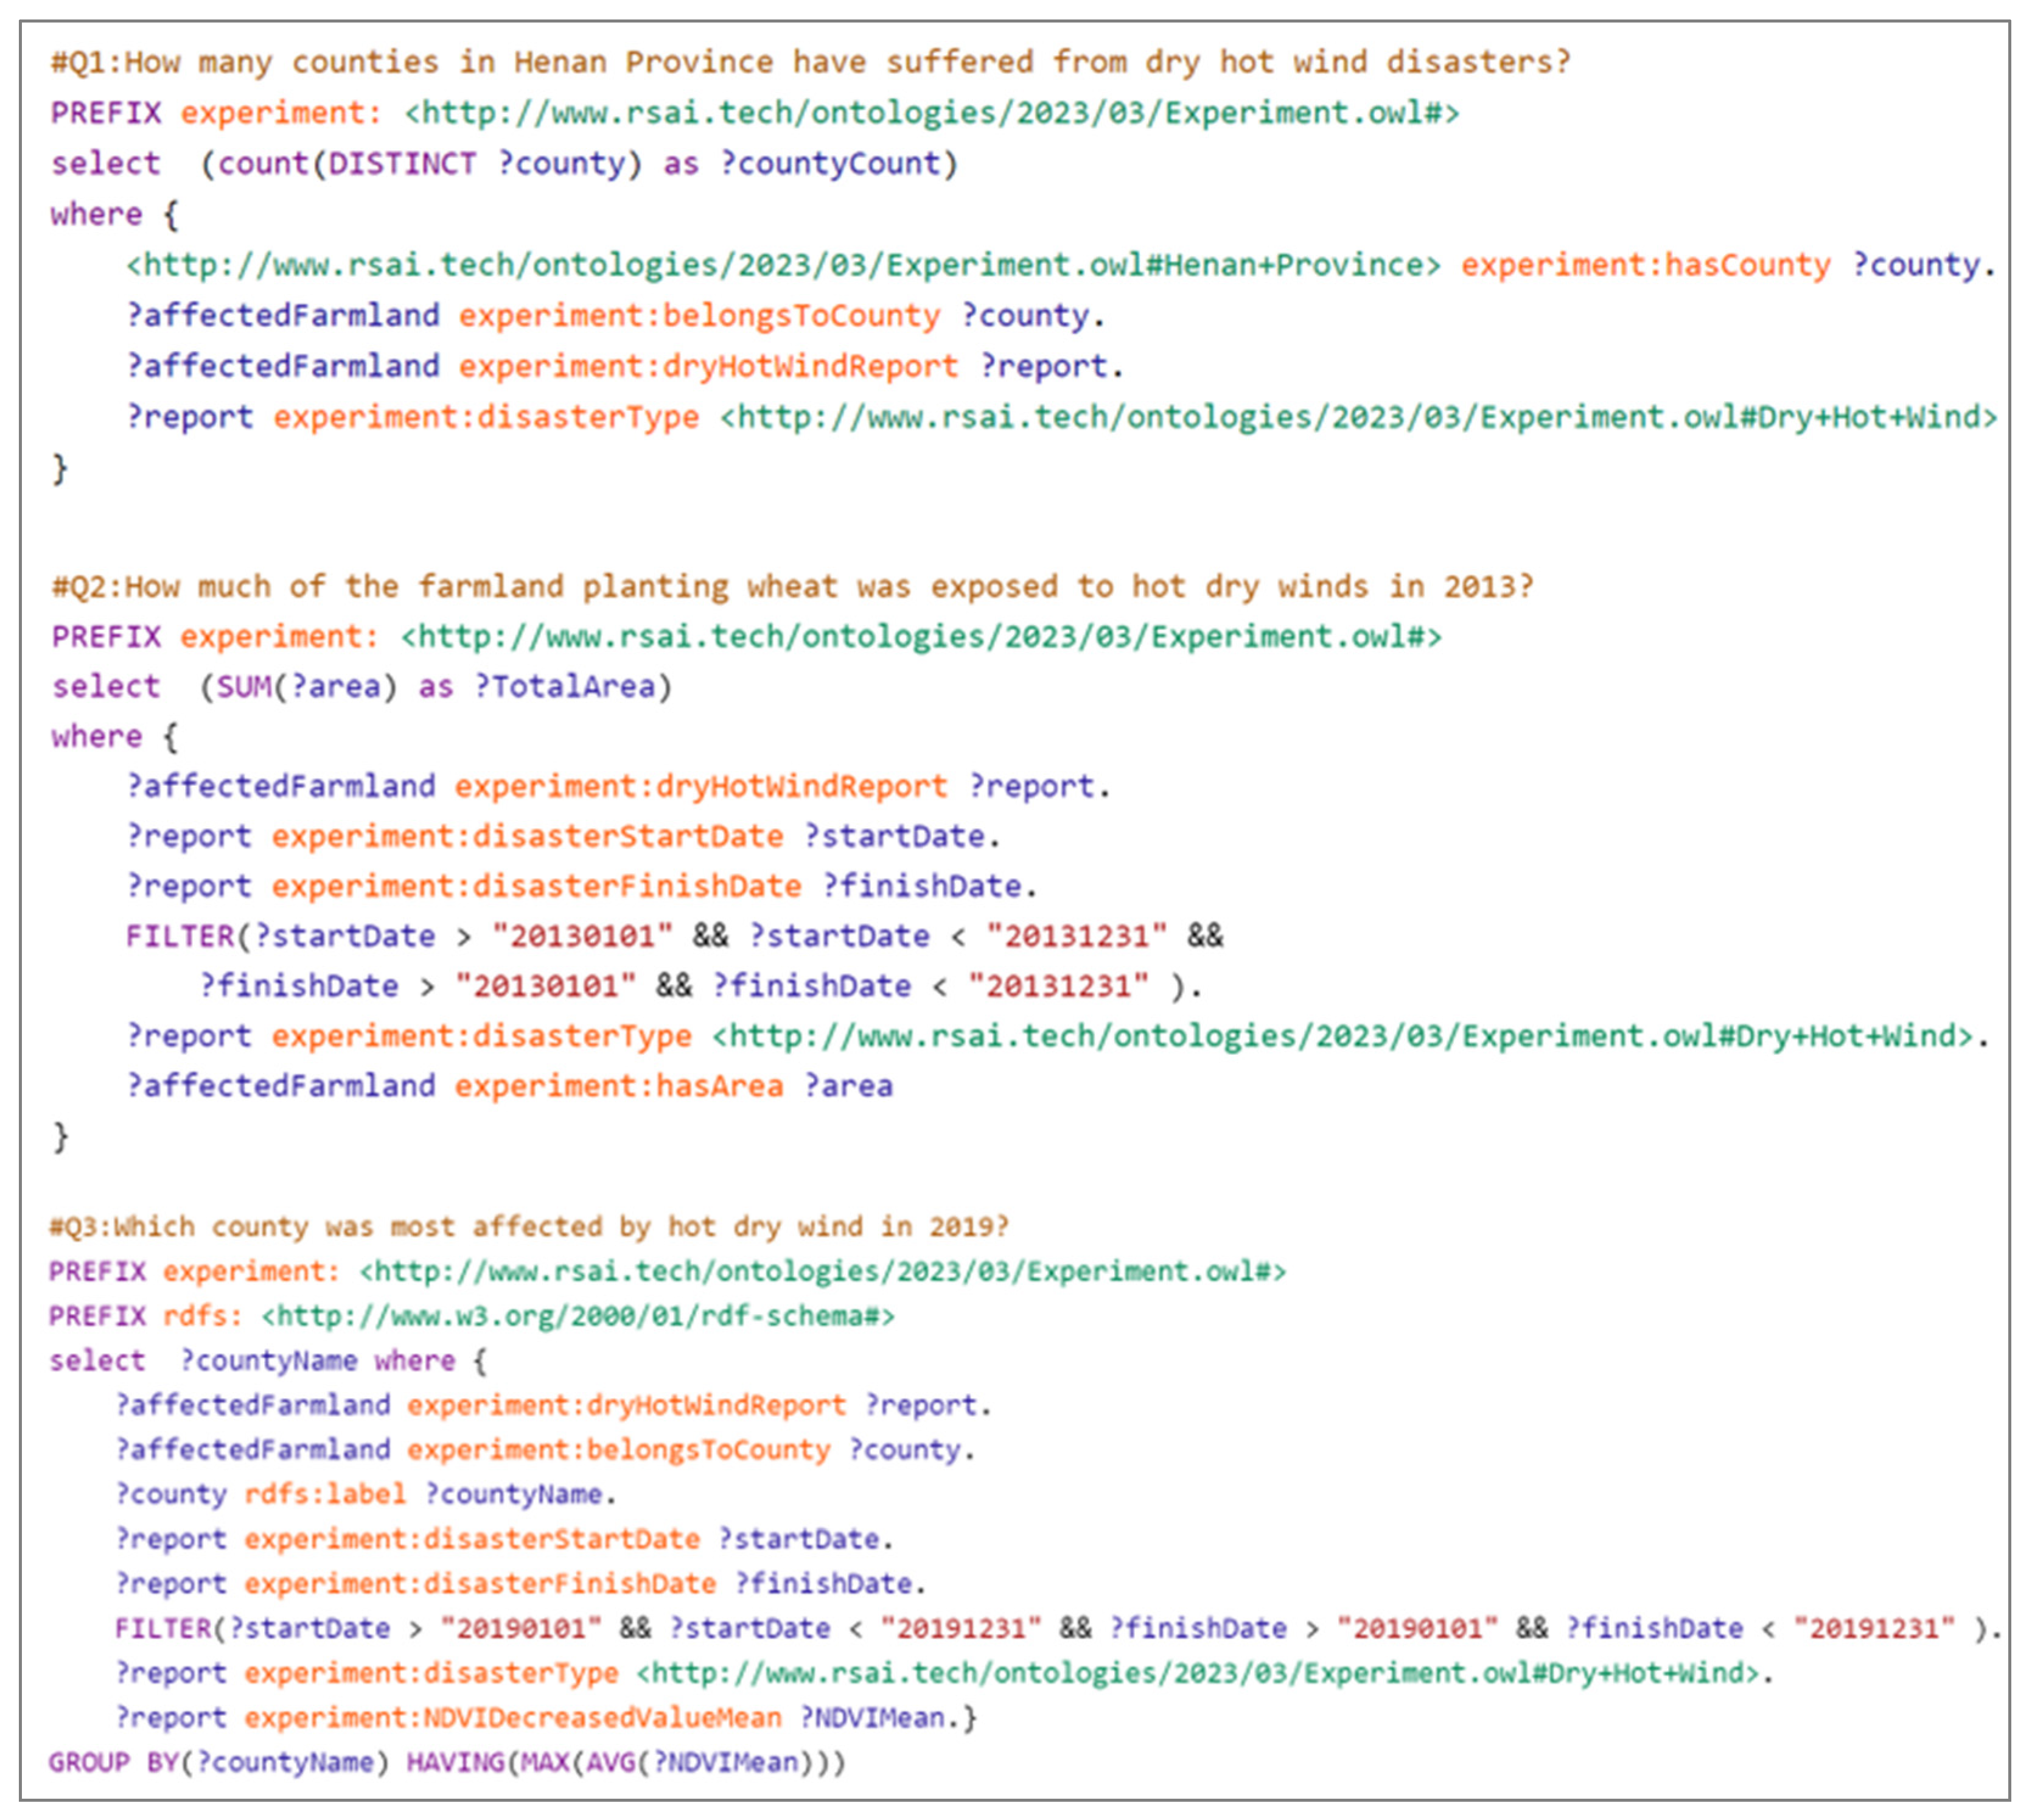The image size is (2032, 1820).
Task: Click experiment:NDVIDecreasedValueMean predicate
Action: [512, 1717]
